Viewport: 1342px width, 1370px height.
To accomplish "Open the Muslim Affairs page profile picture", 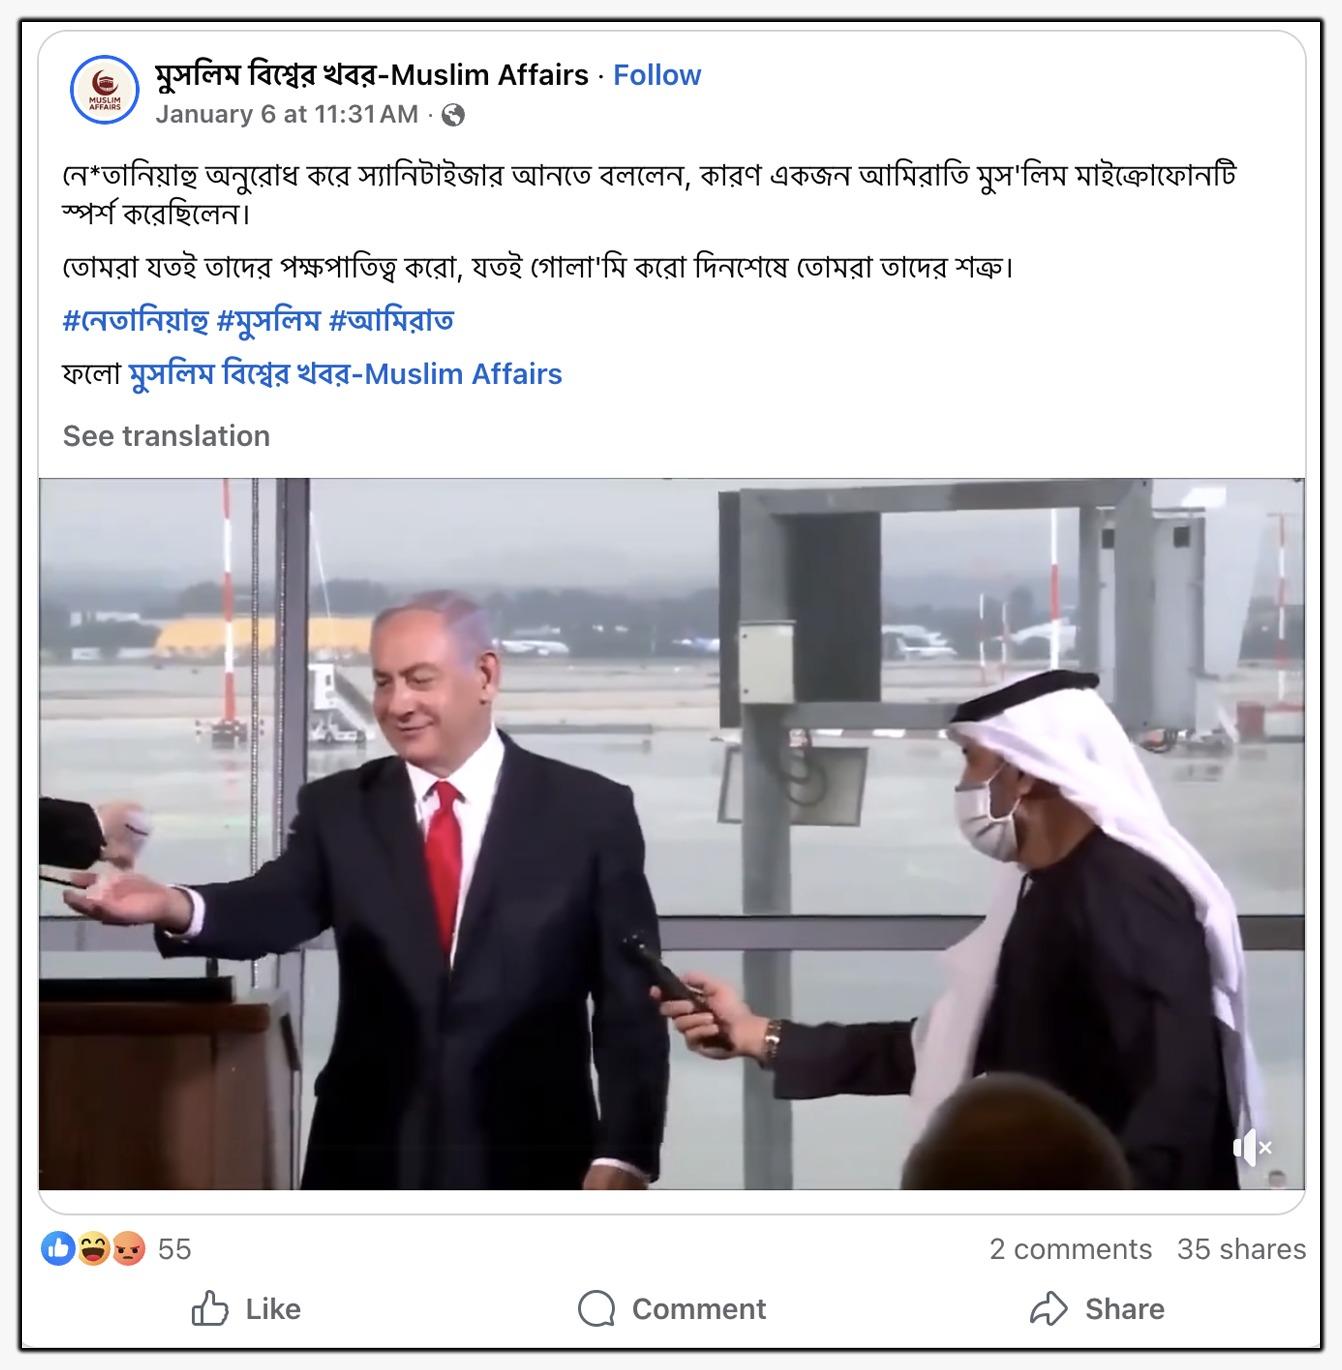I will click(x=104, y=90).
